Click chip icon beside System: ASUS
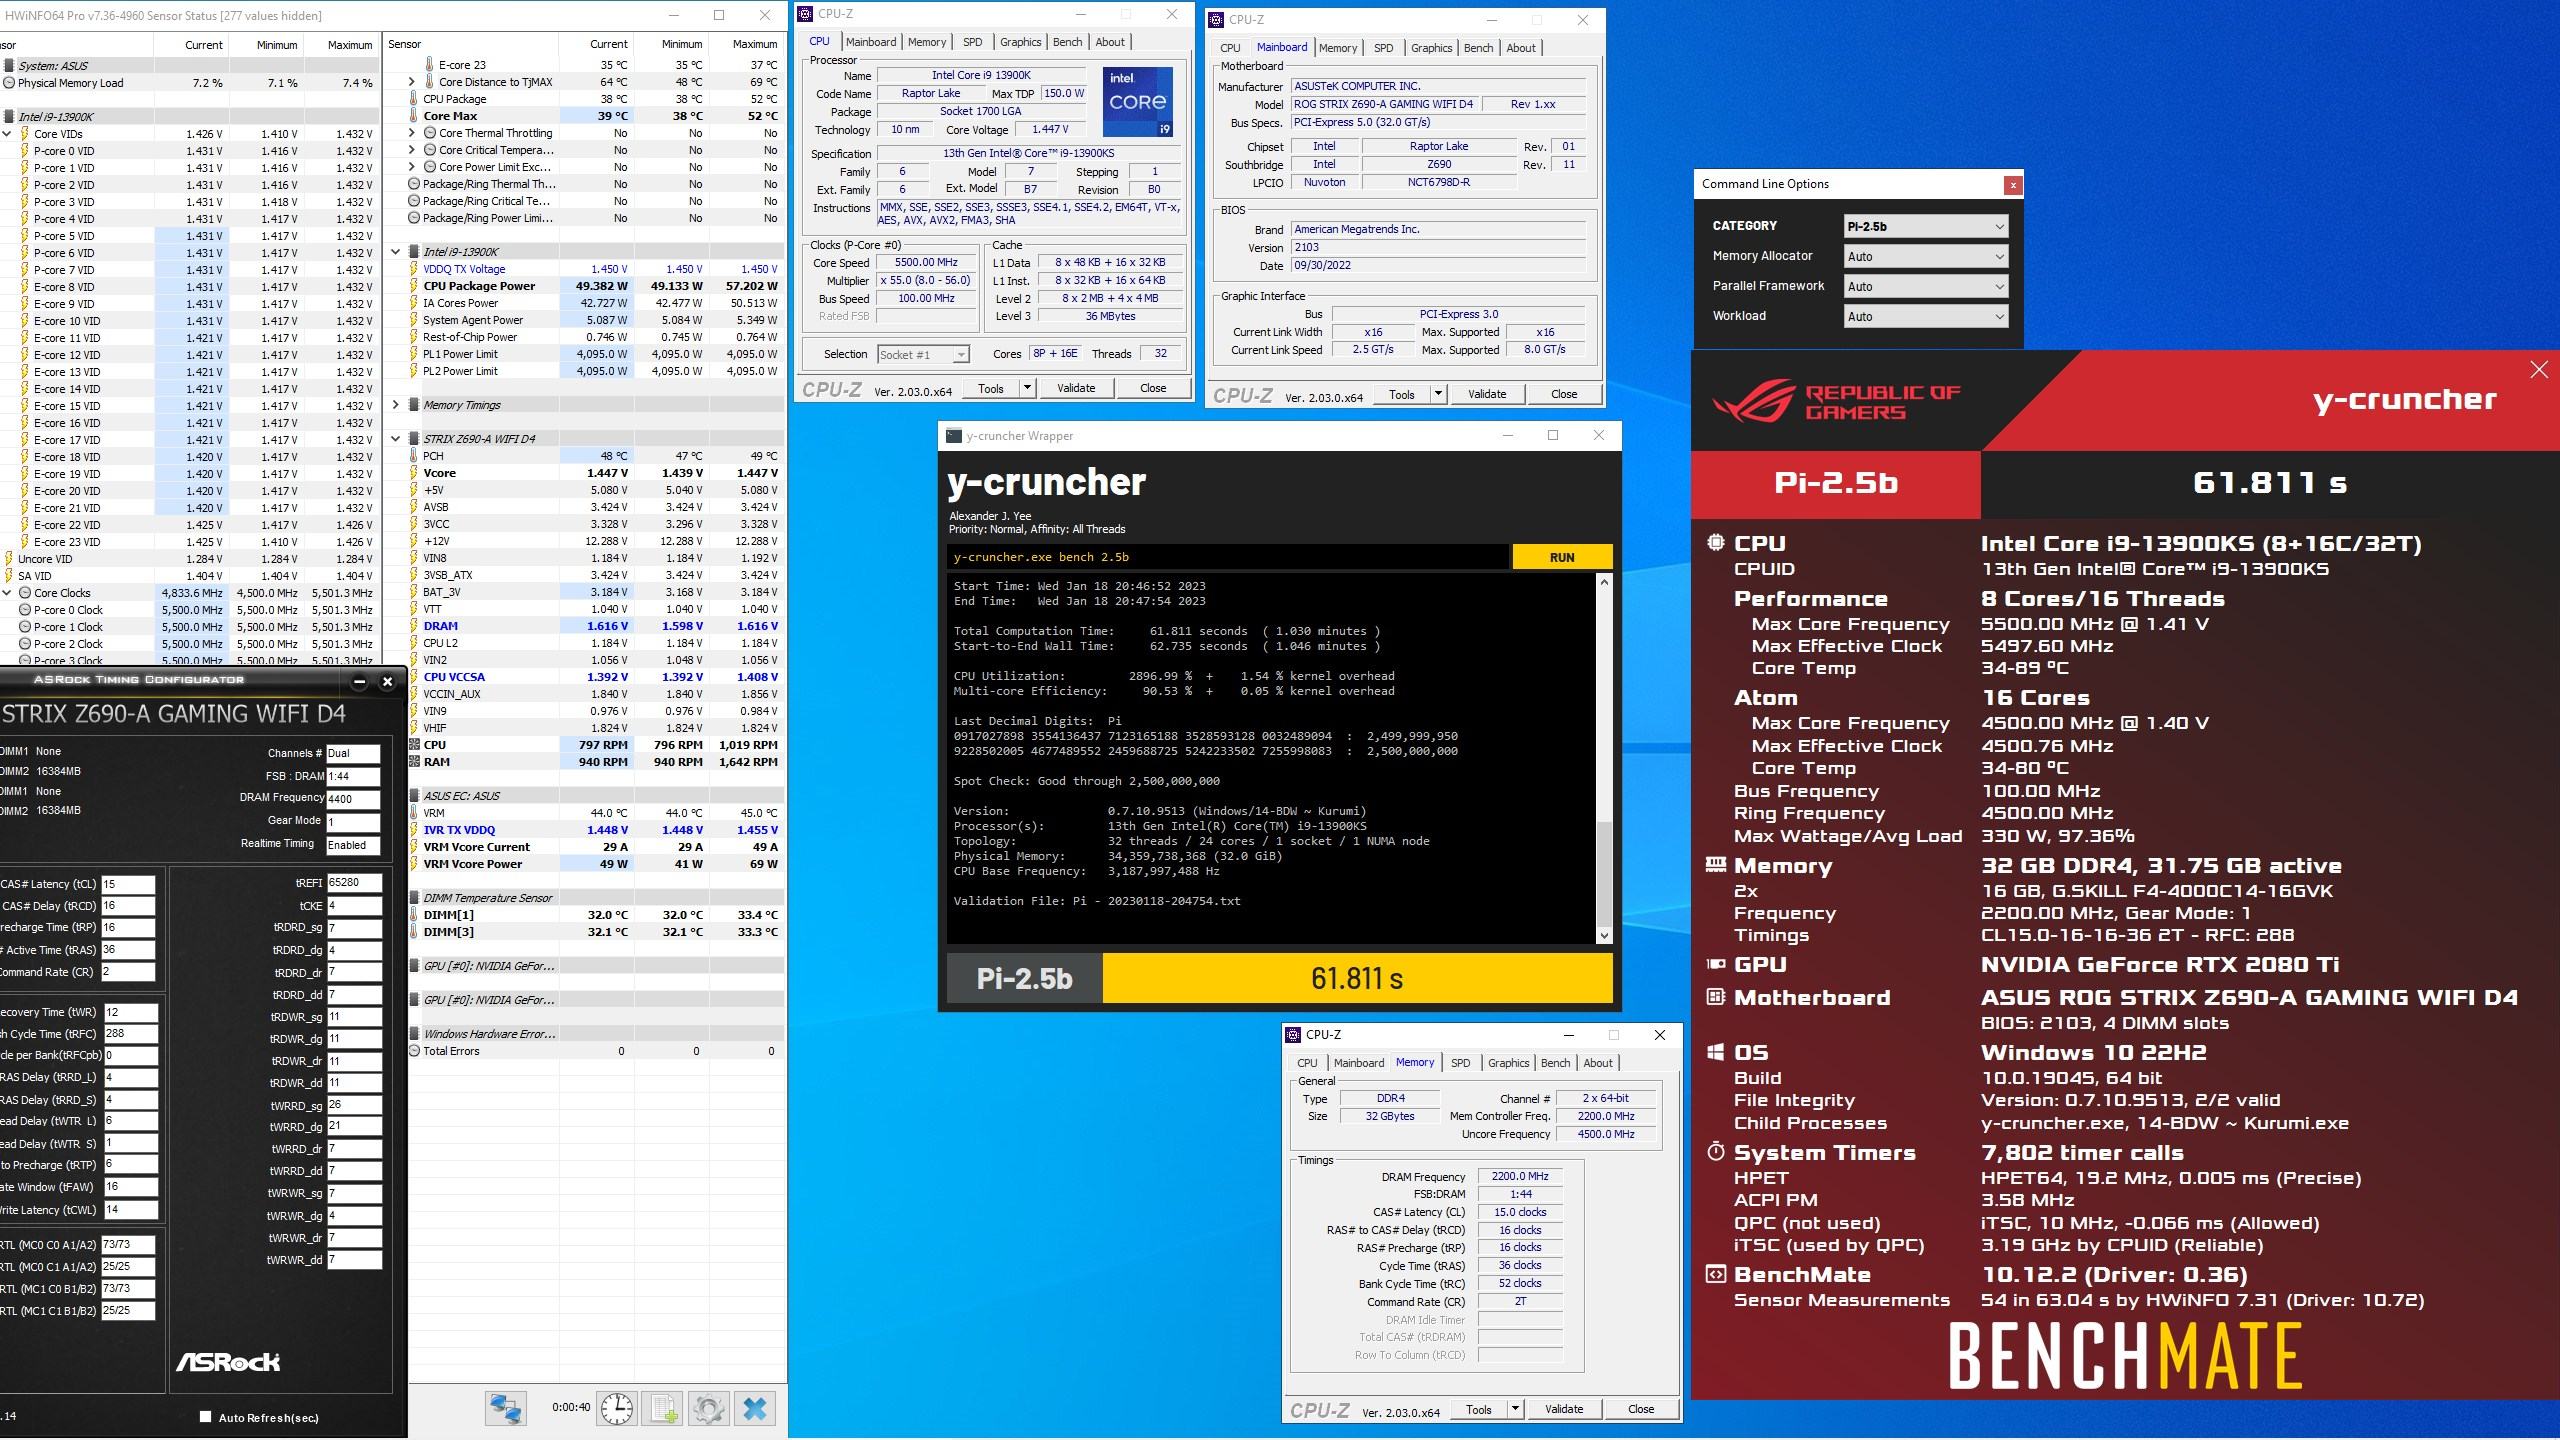This screenshot has width=2560, height=1440. point(9,66)
